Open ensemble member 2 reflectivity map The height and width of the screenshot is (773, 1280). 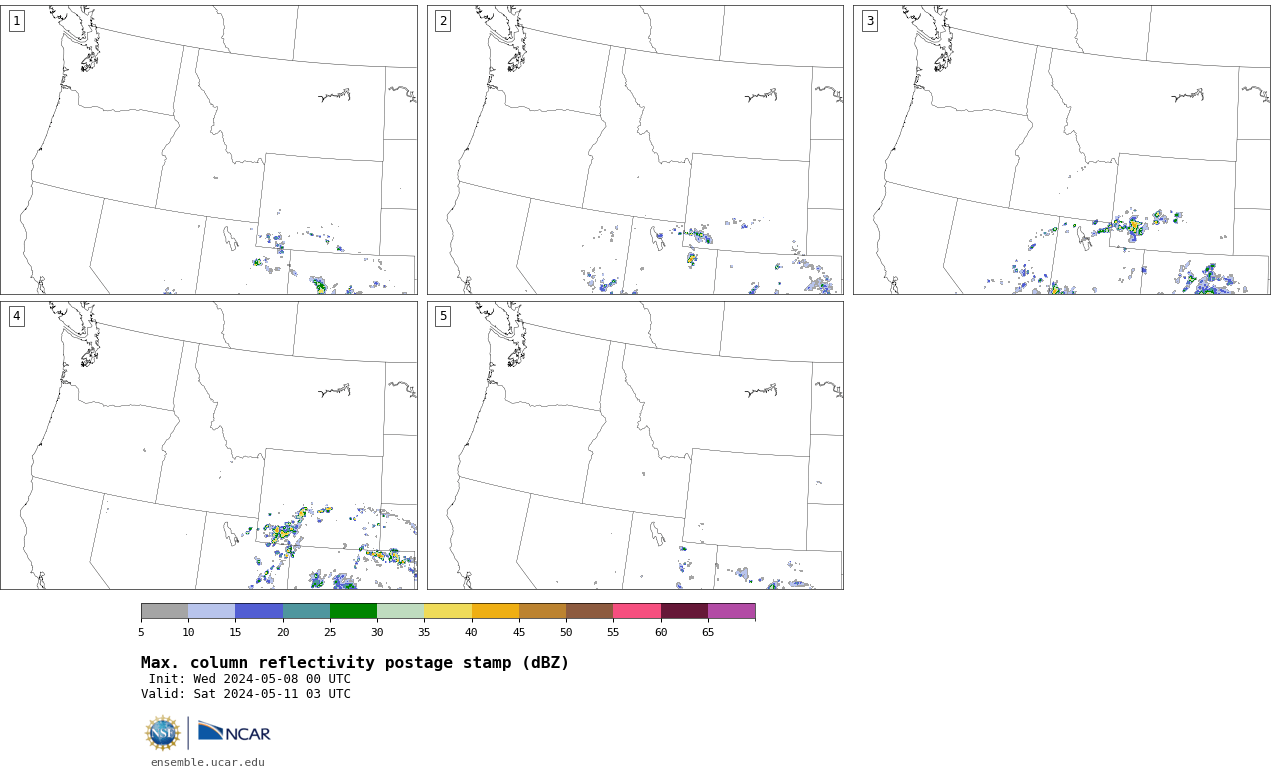[x=635, y=150]
